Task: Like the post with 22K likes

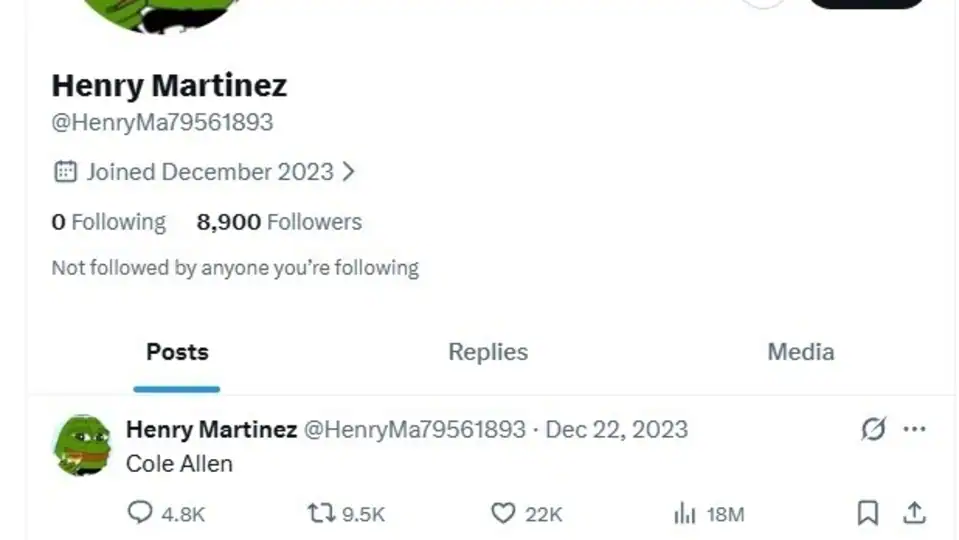Action: tap(503, 513)
